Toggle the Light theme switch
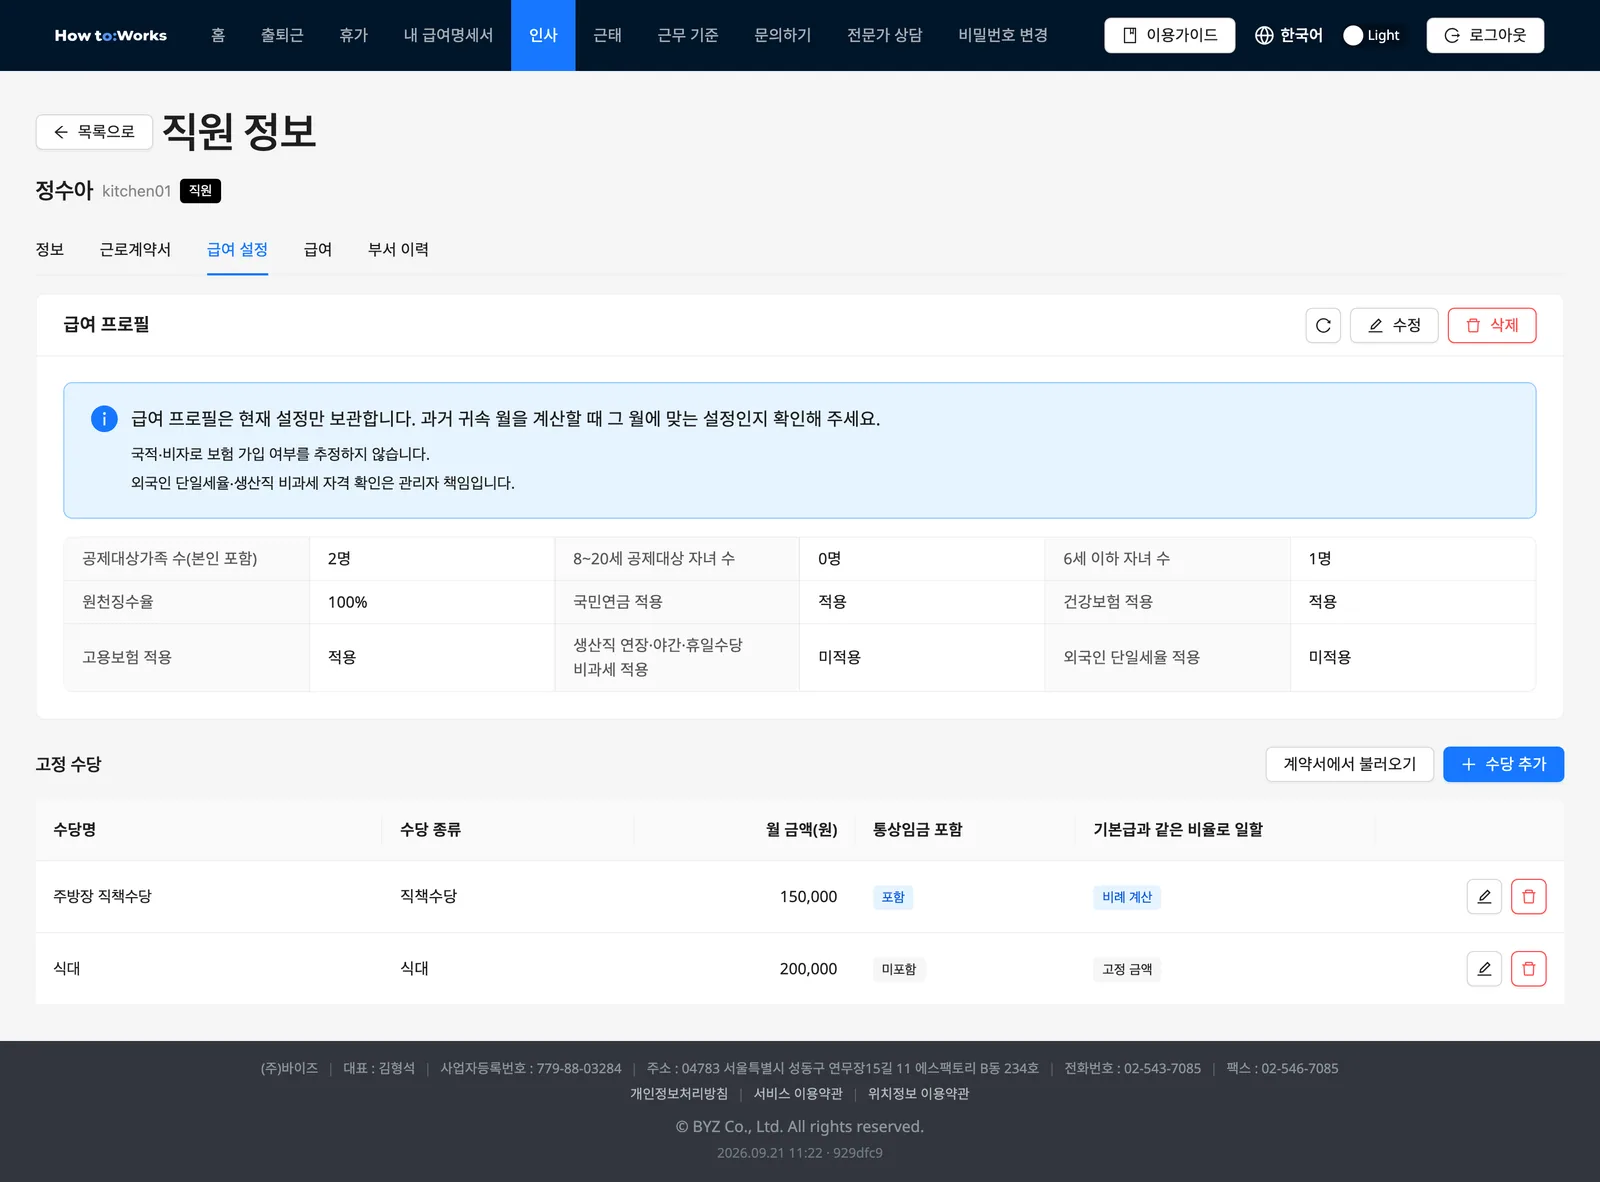 [1372, 35]
